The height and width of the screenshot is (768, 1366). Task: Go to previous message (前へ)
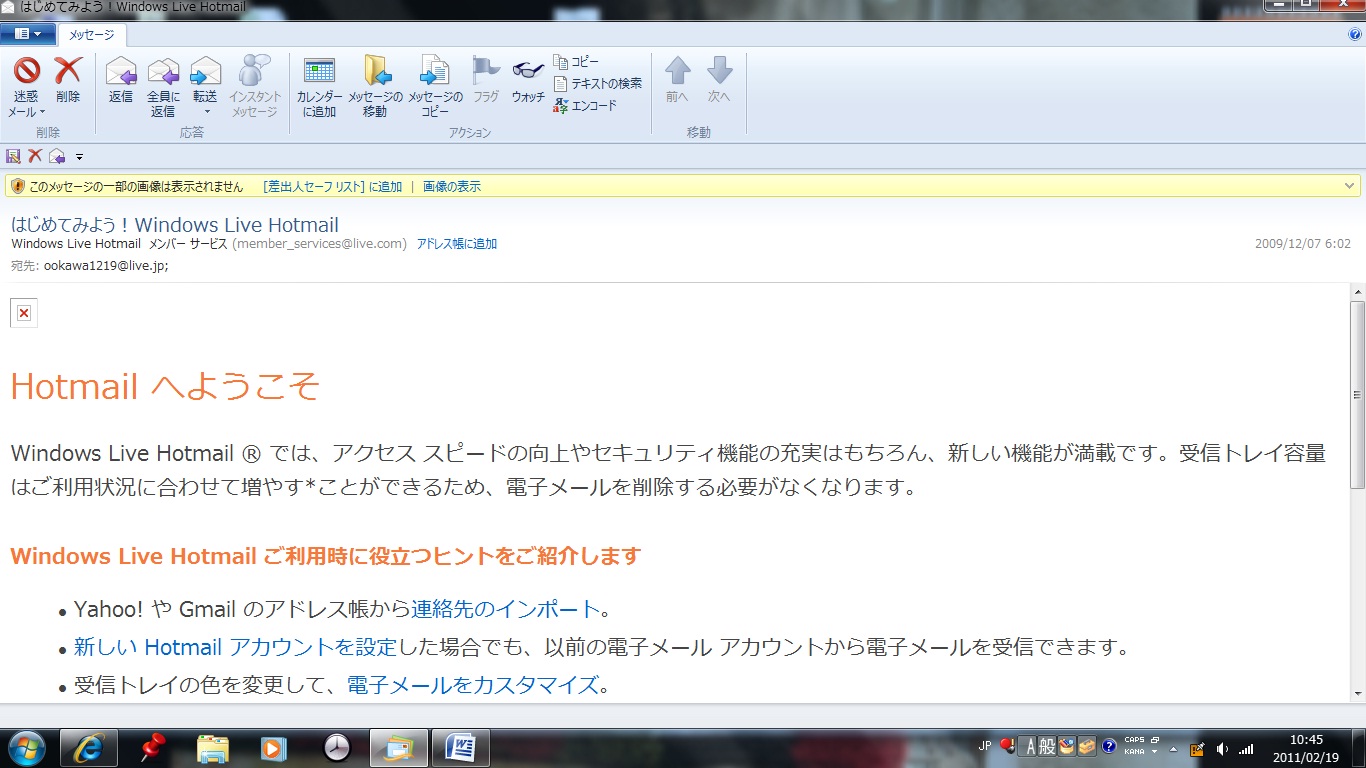coord(678,79)
